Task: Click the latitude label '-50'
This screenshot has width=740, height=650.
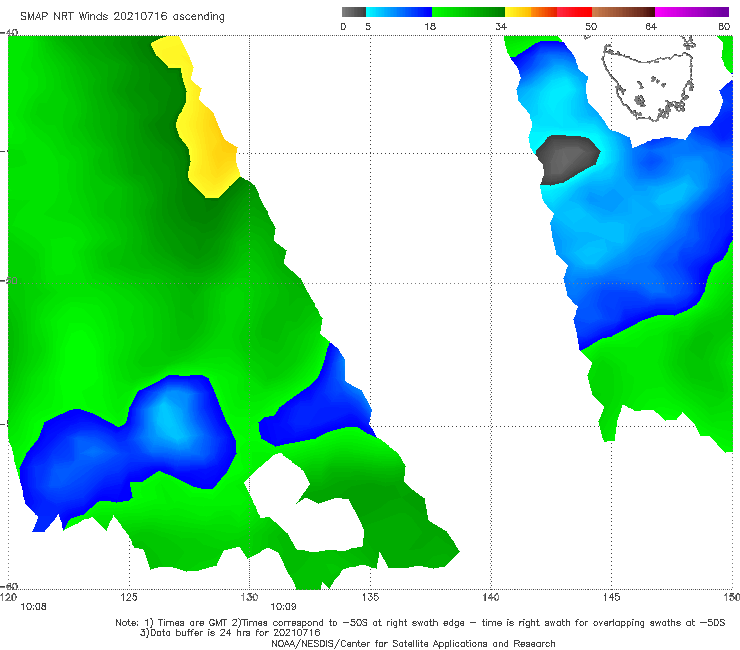Action: click(9, 281)
